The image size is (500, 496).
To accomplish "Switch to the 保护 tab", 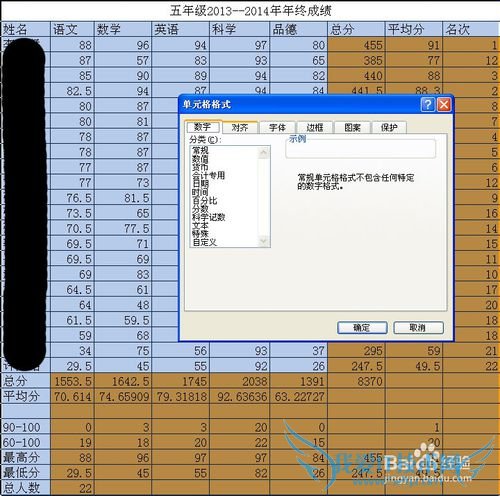I will (x=389, y=127).
